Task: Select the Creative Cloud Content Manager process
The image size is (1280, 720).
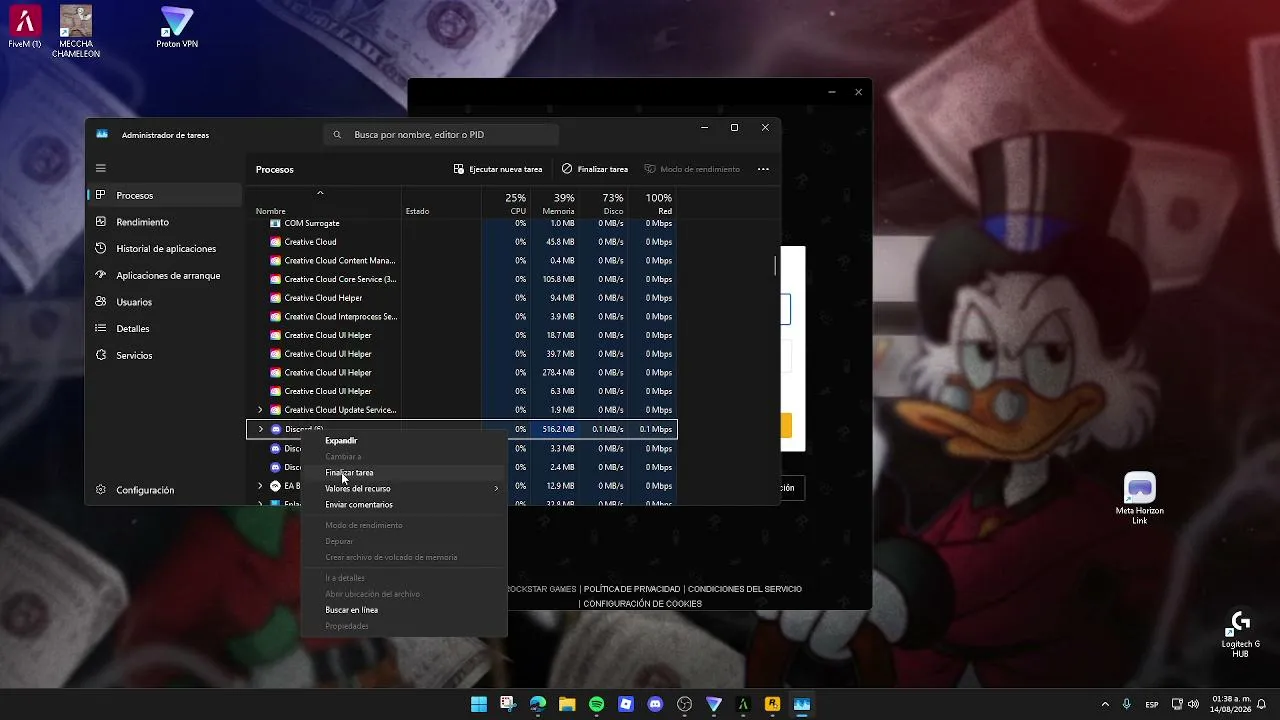Action: point(462,261)
